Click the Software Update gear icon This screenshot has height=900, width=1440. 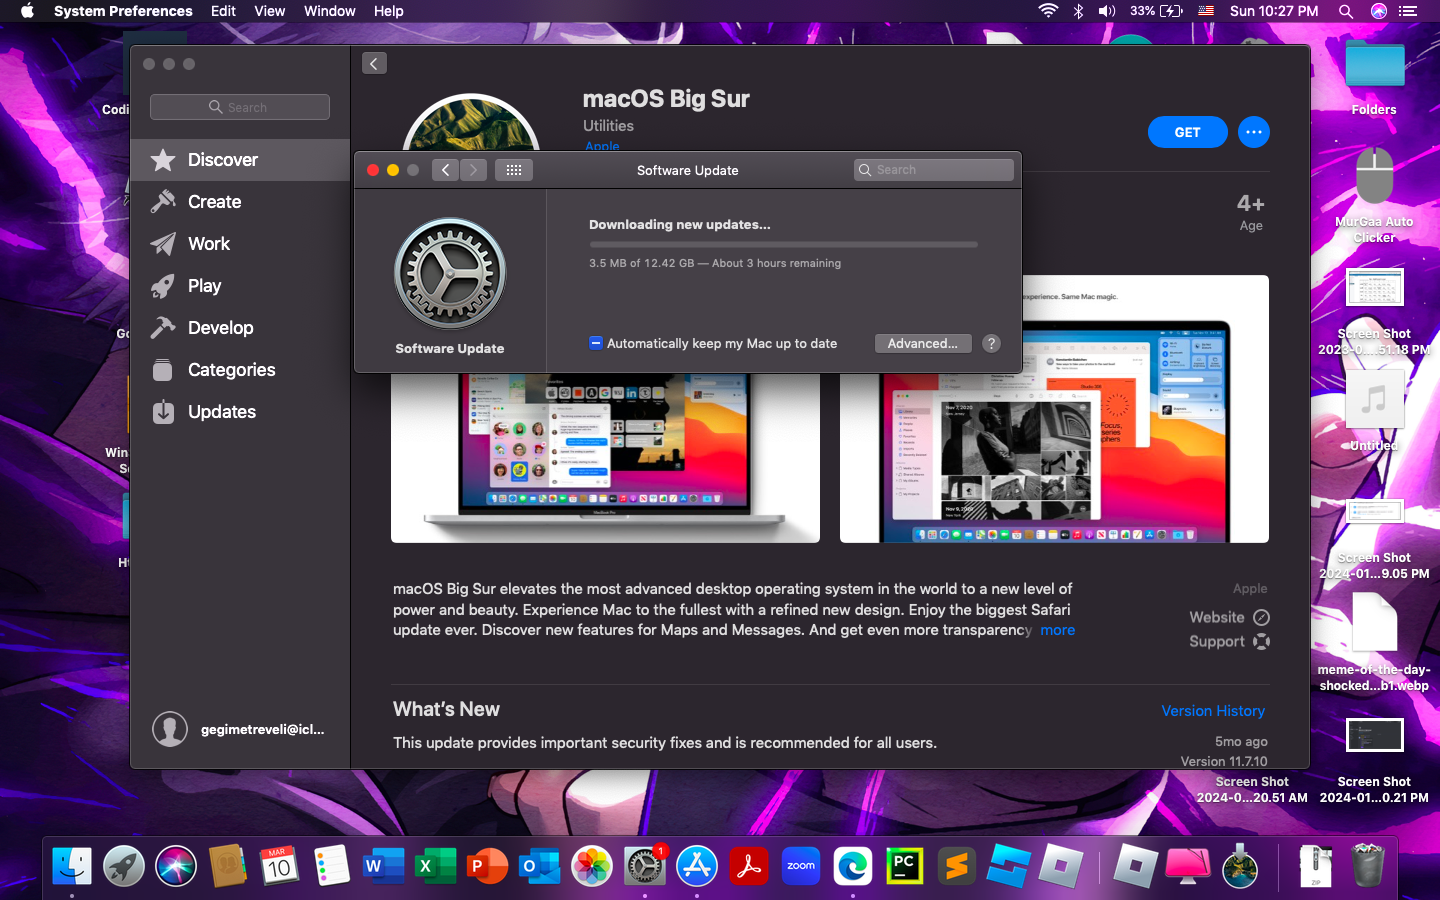[450, 274]
